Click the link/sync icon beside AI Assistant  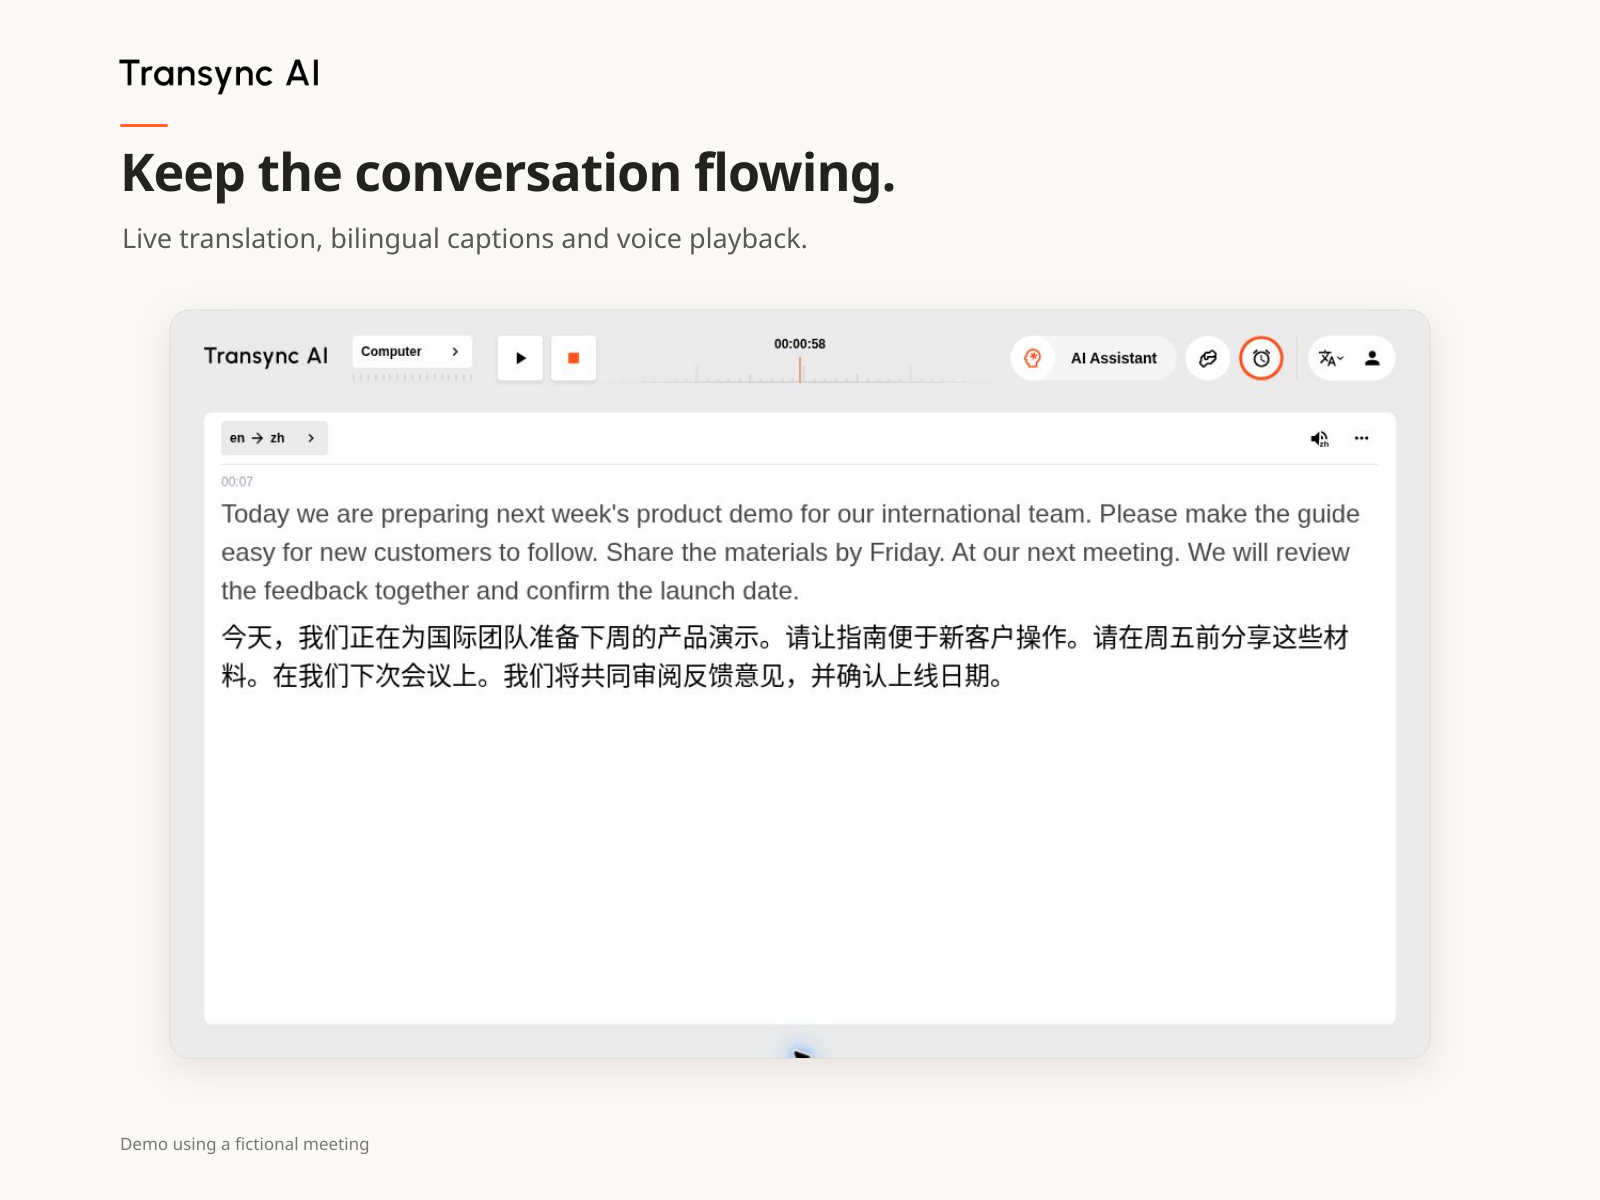coord(1208,358)
